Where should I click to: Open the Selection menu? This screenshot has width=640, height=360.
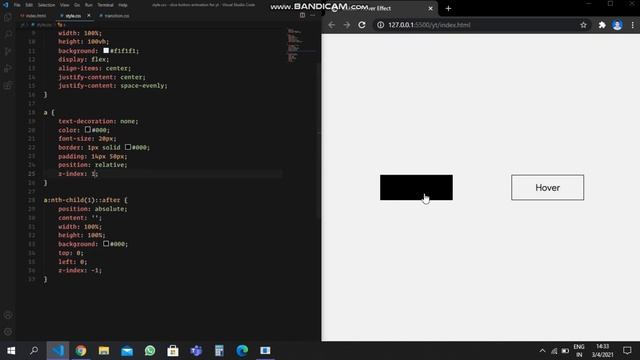pos(46,5)
